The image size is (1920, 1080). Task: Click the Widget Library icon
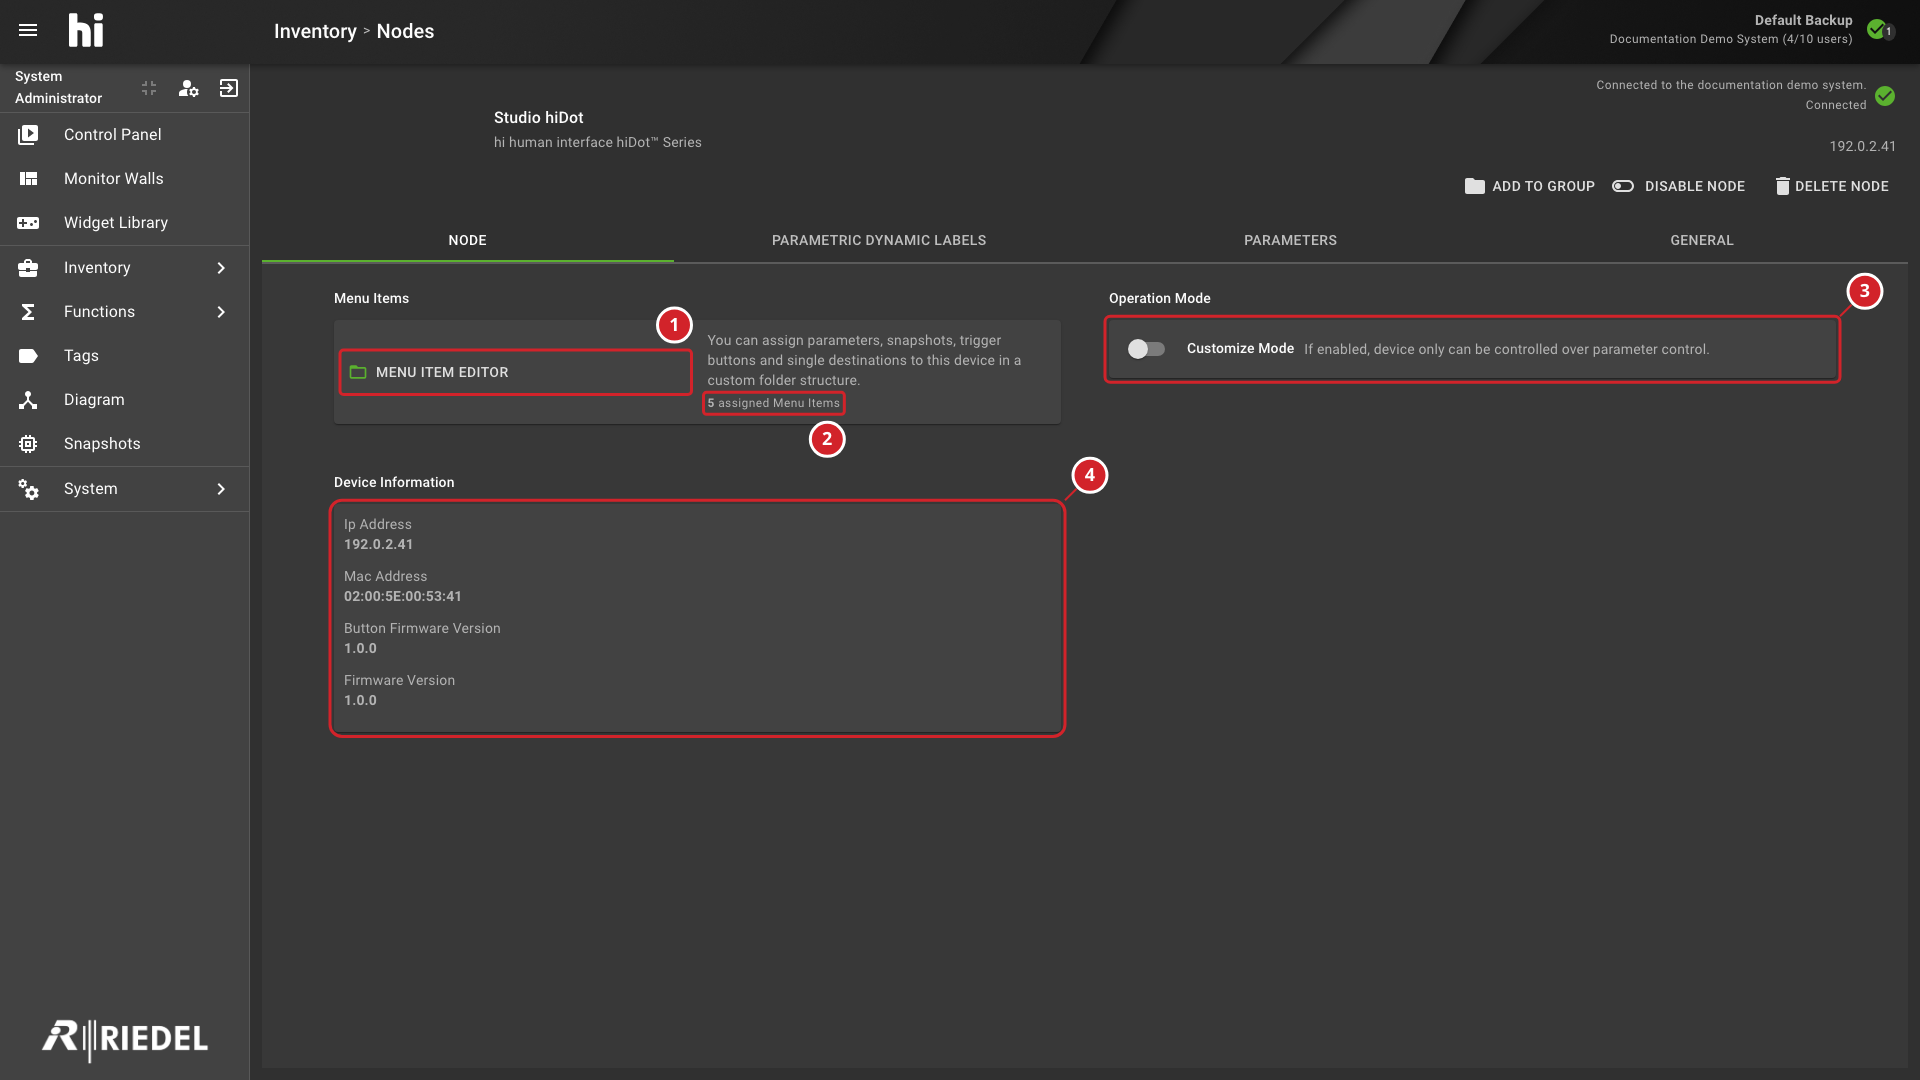pos(28,223)
